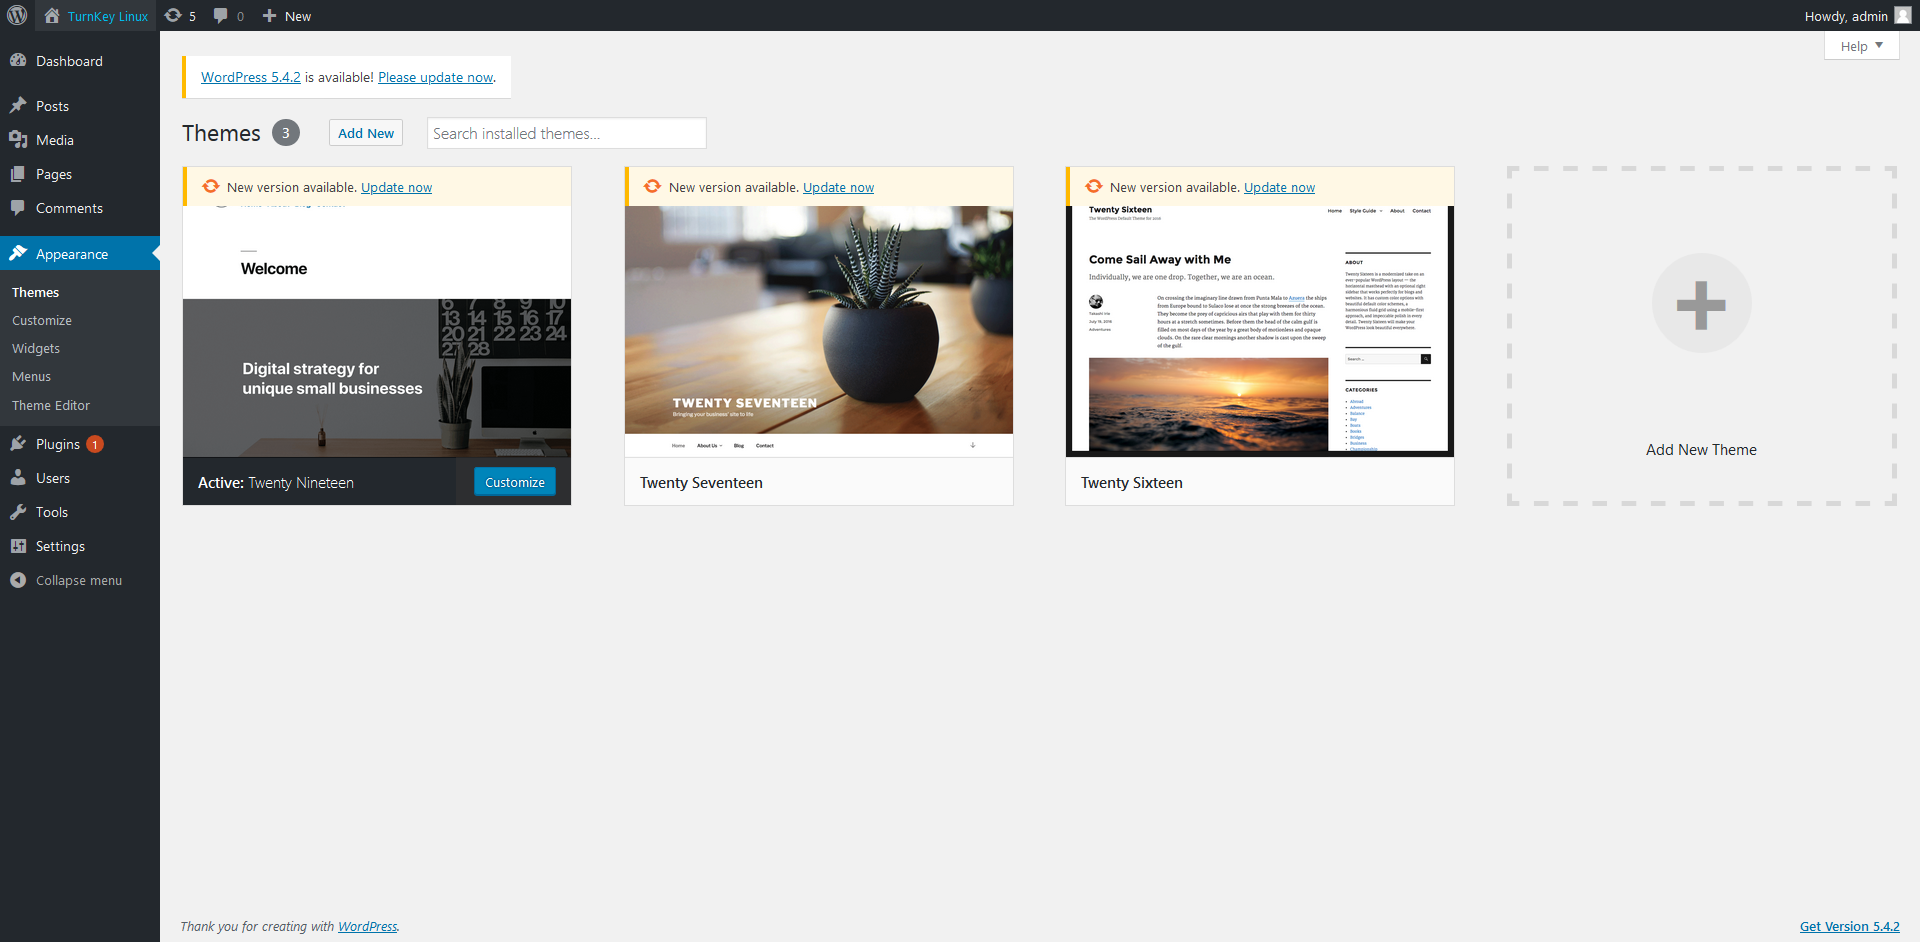Click Update now for Twenty Seventeen

point(838,187)
